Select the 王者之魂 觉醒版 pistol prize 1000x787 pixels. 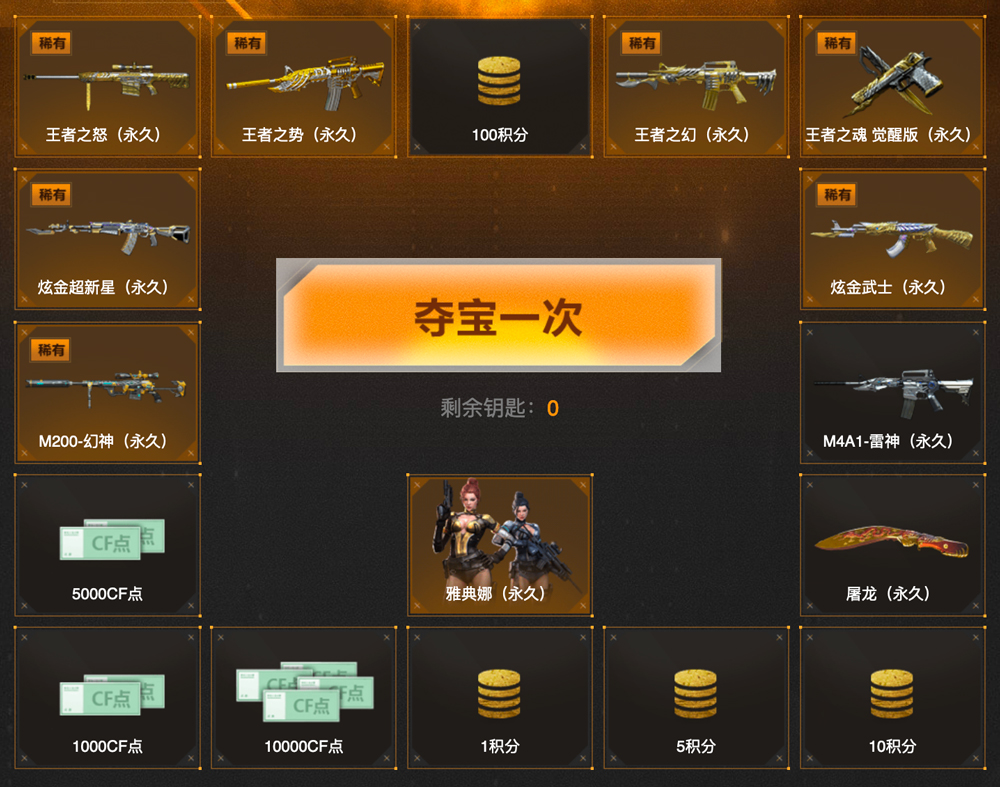point(893,87)
